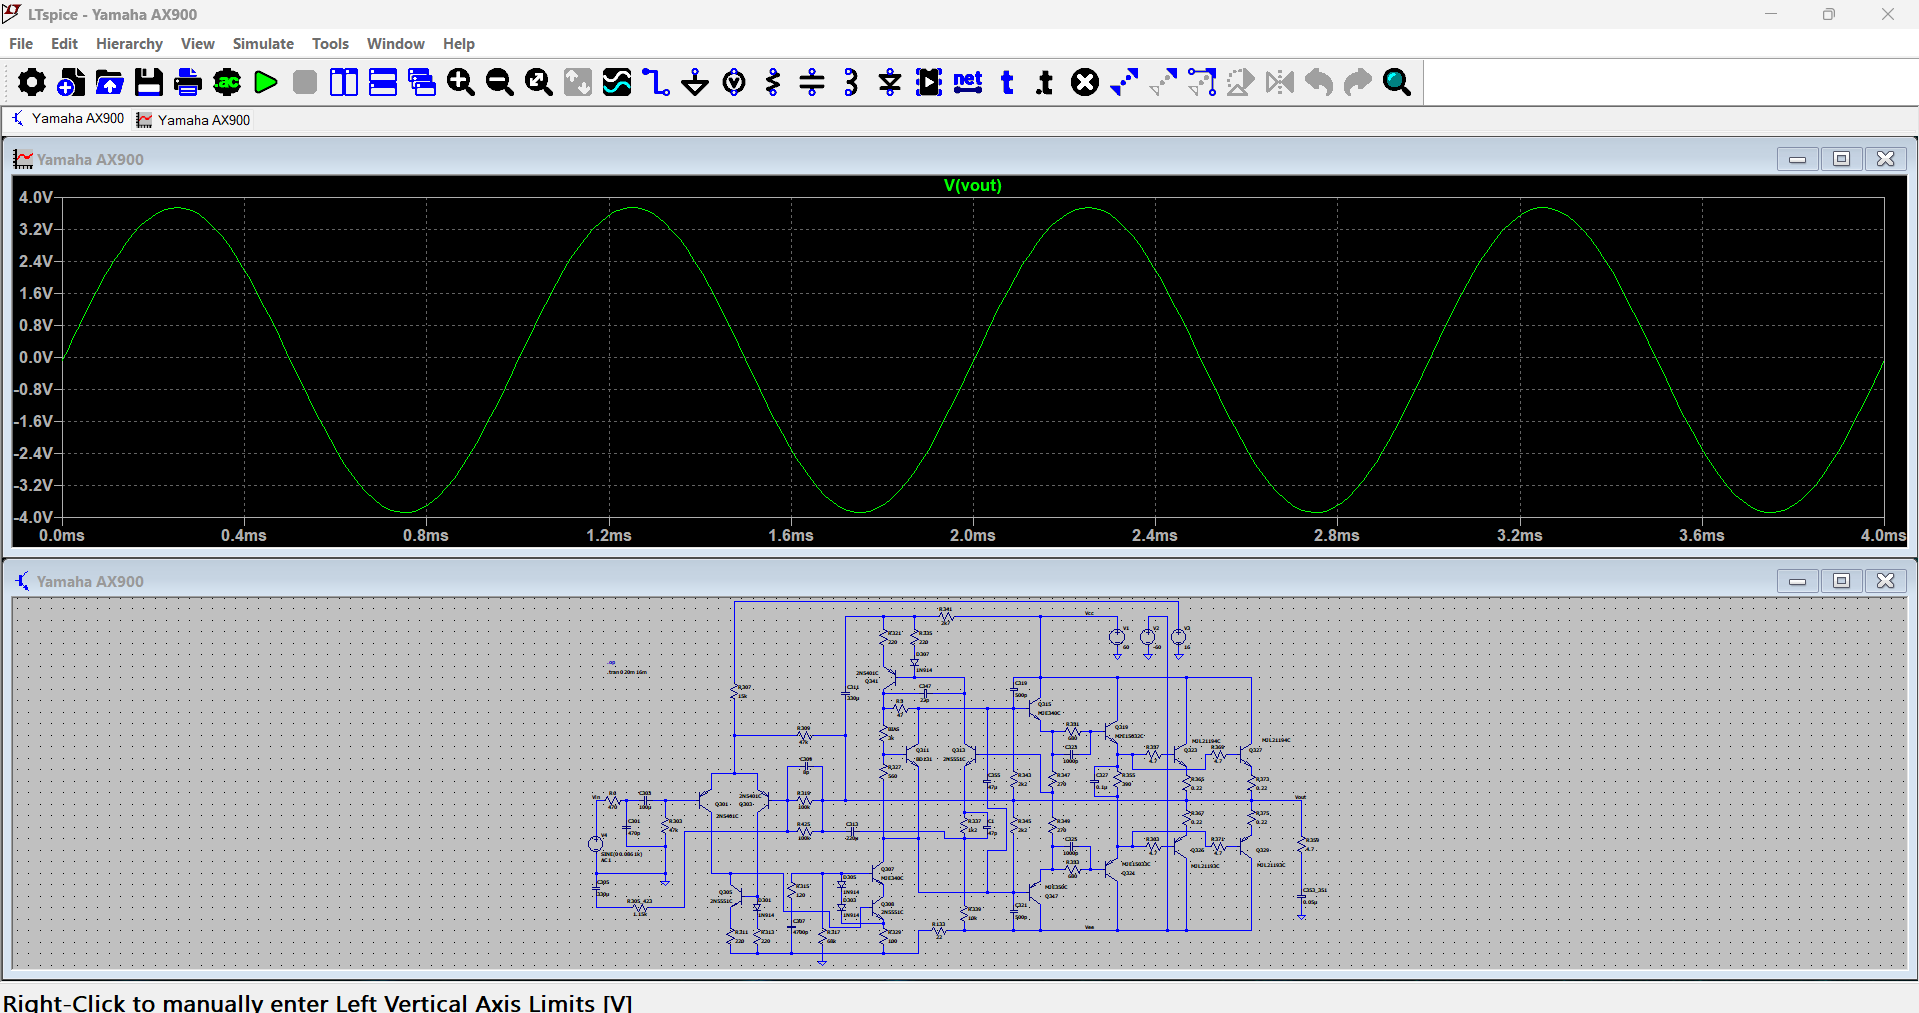This screenshot has height=1013, width=1919.
Task: Open the Window menu
Action: 395,44
